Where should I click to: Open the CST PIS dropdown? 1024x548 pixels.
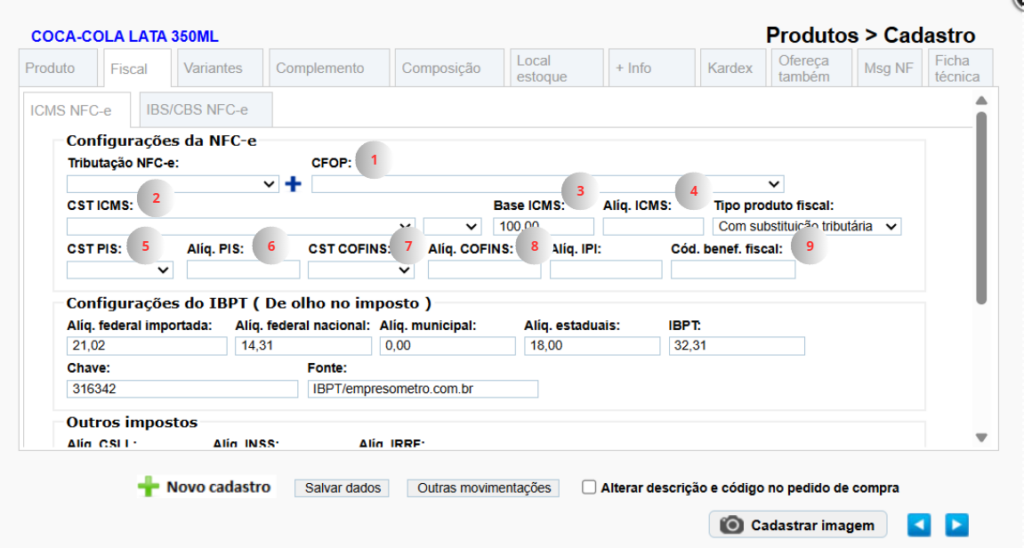click(x=120, y=270)
